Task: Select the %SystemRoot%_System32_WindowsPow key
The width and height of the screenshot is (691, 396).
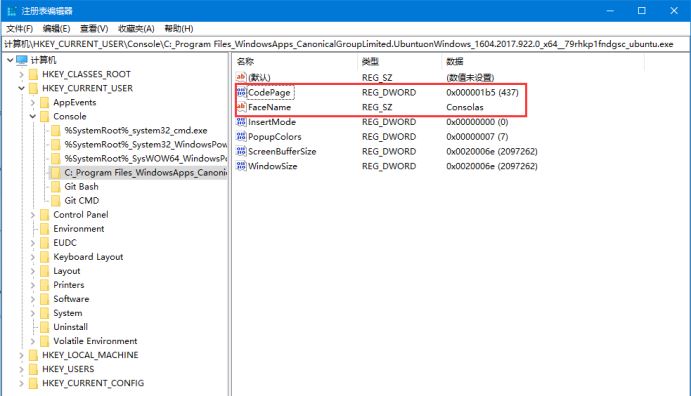Action: [x=145, y=144]
